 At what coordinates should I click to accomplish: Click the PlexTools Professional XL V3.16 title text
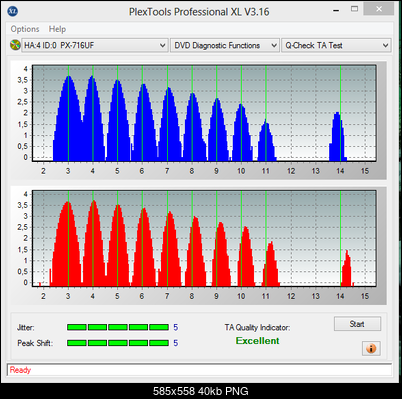pos(199,12)
